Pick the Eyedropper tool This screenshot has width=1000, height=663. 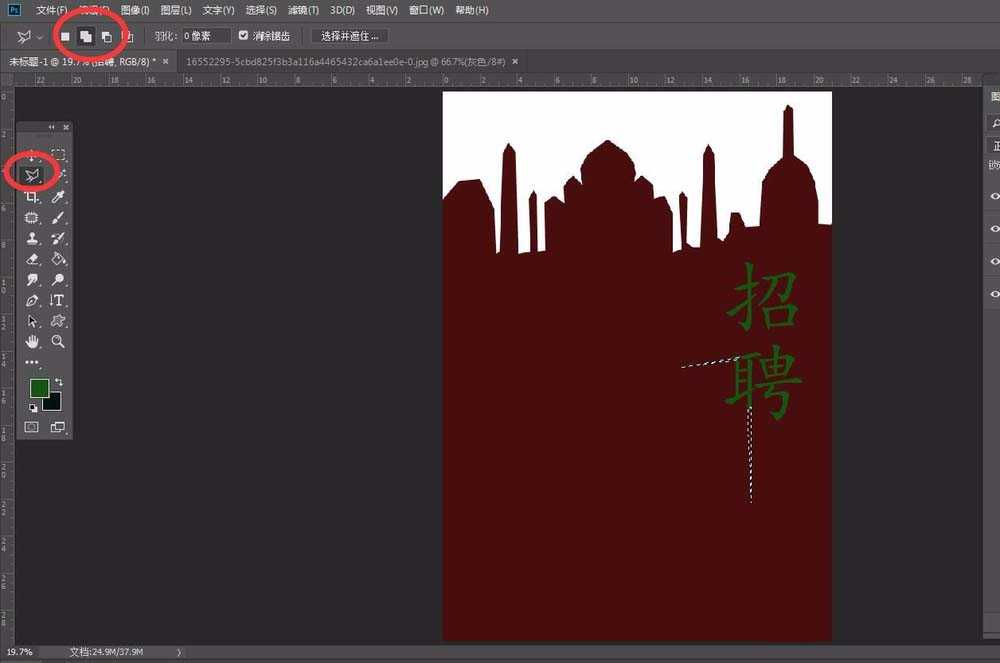pos(58,197)
